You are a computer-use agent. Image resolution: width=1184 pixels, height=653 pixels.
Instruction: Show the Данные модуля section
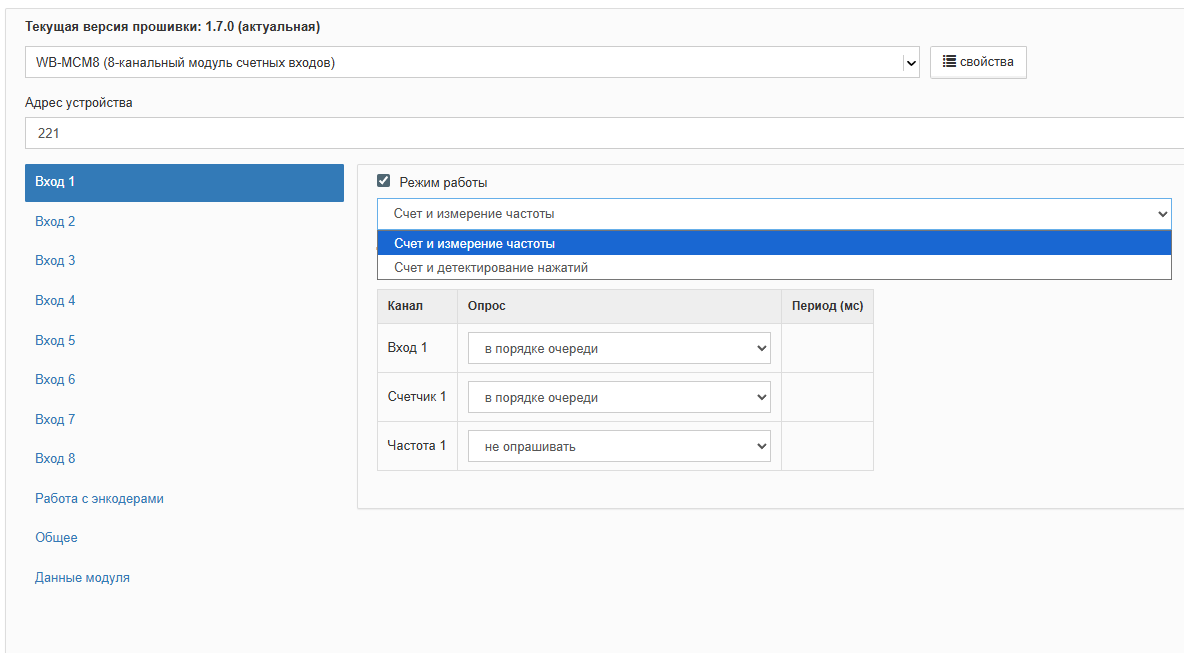(x=82, y=578)
